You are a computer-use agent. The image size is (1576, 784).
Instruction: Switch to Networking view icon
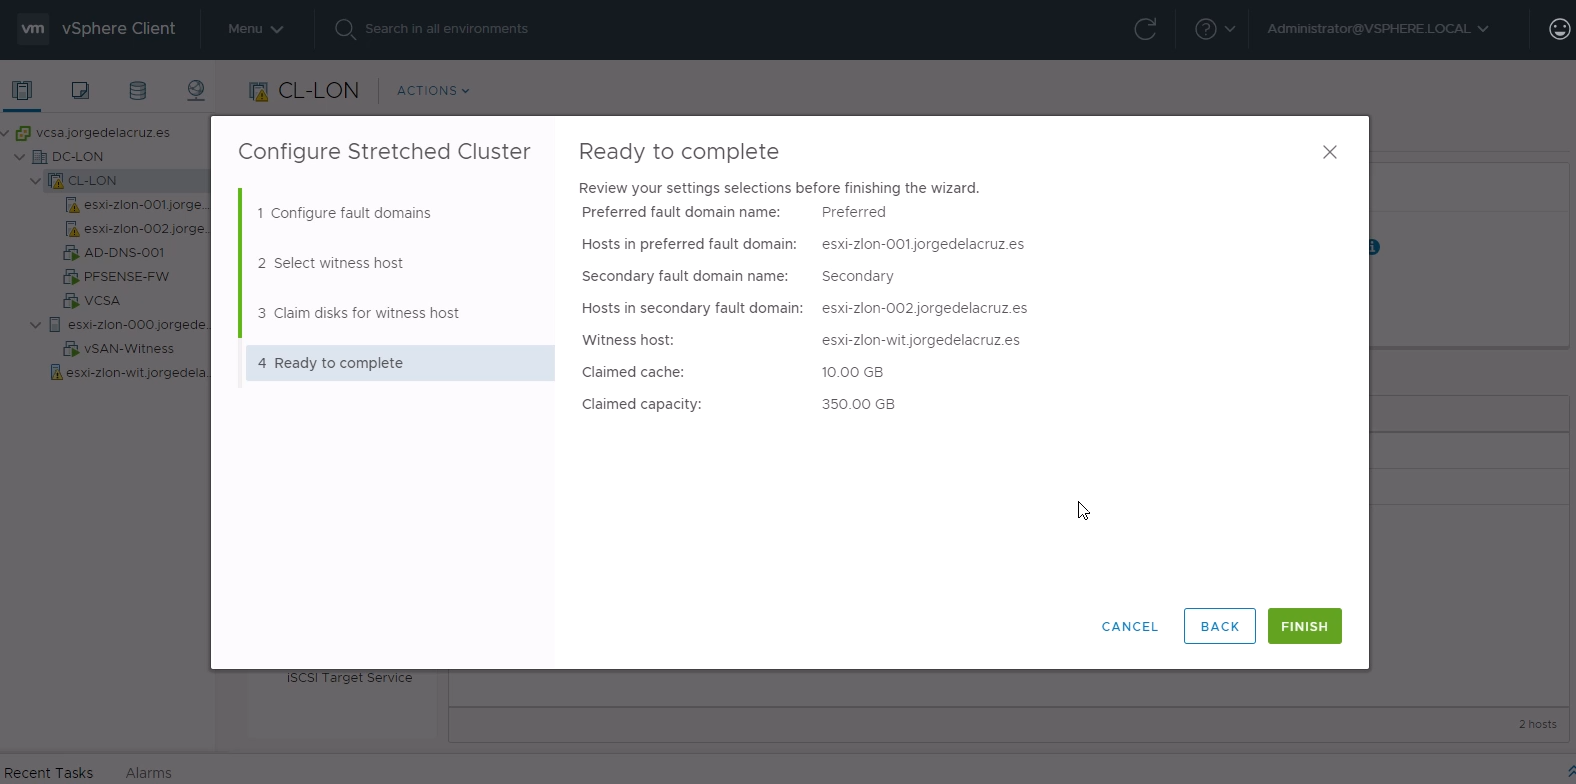[196, 90]
